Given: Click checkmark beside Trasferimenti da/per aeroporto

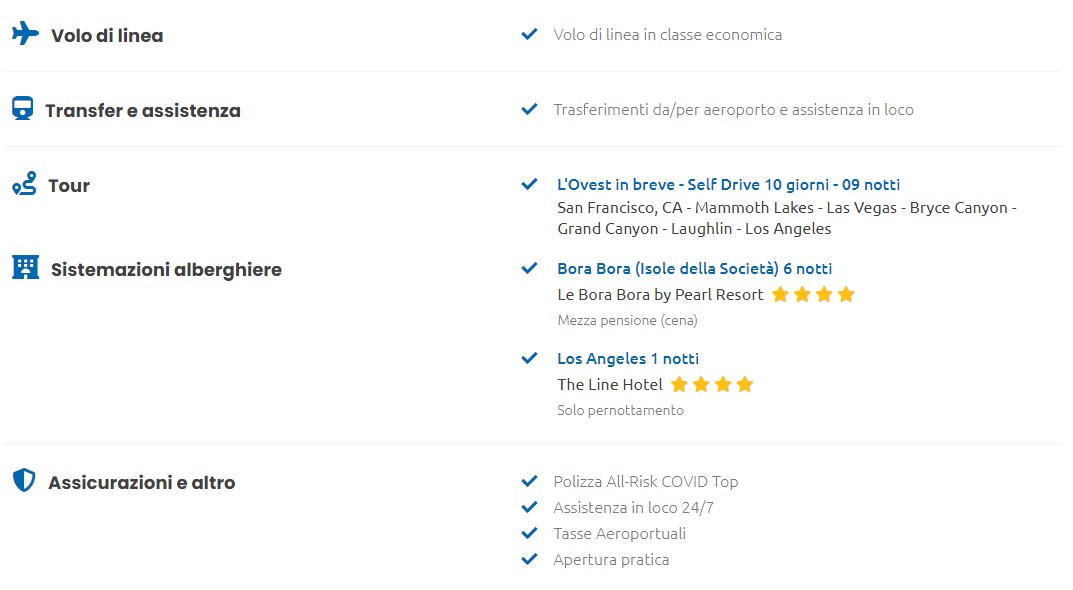Looking at the screenshot, I should (x=529, y=109).
